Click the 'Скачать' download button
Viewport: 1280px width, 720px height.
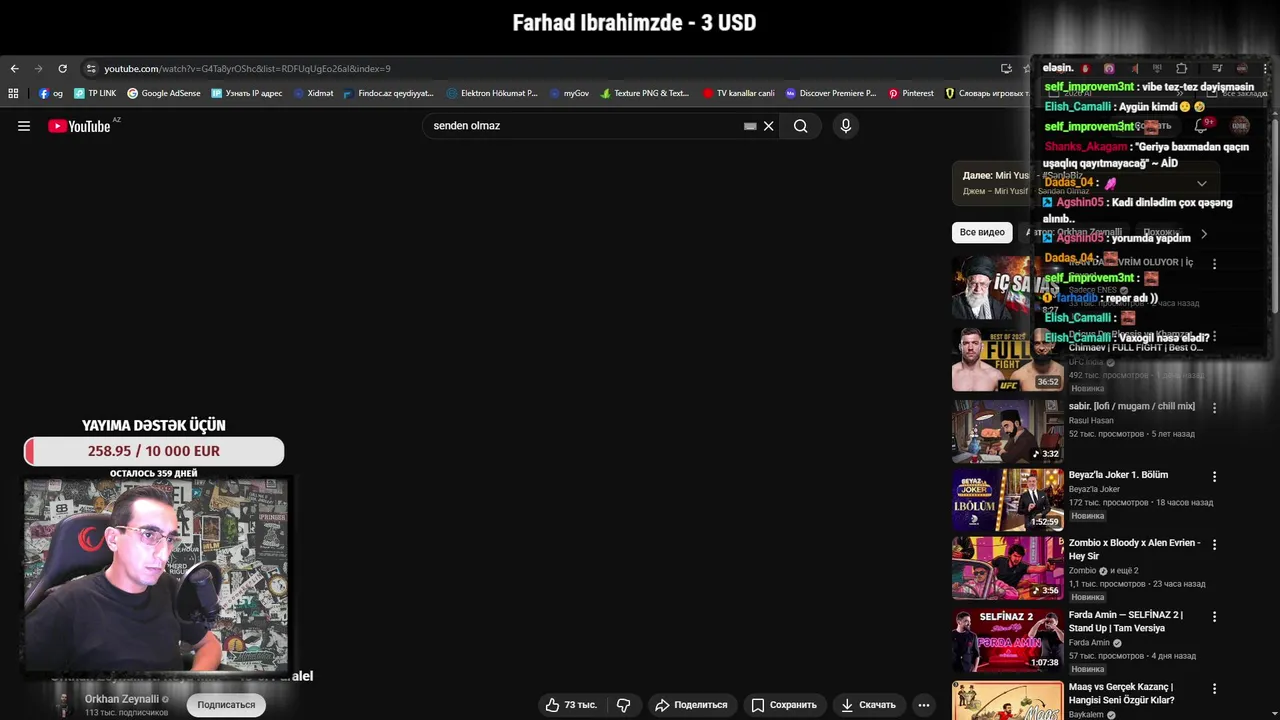pos(868,705)
